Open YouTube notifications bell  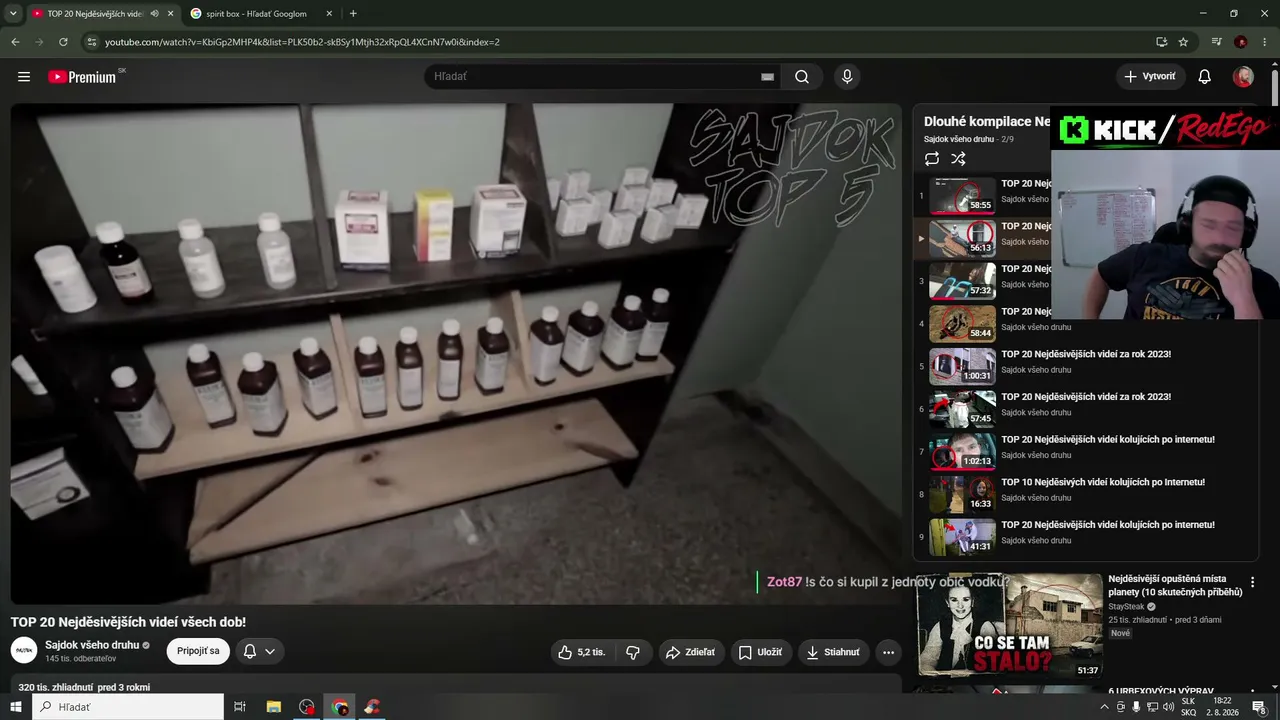(x=1205, y=77)
